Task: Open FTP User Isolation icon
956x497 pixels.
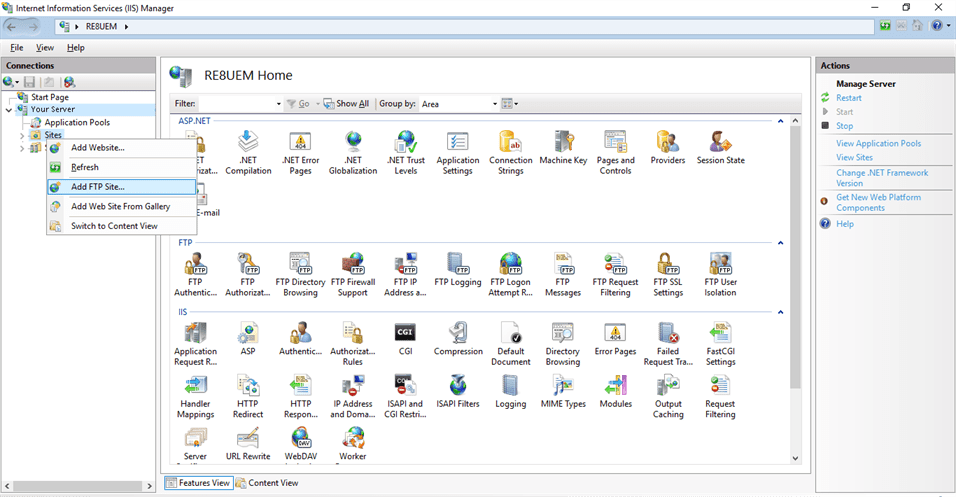Action: tap(721, 274)
